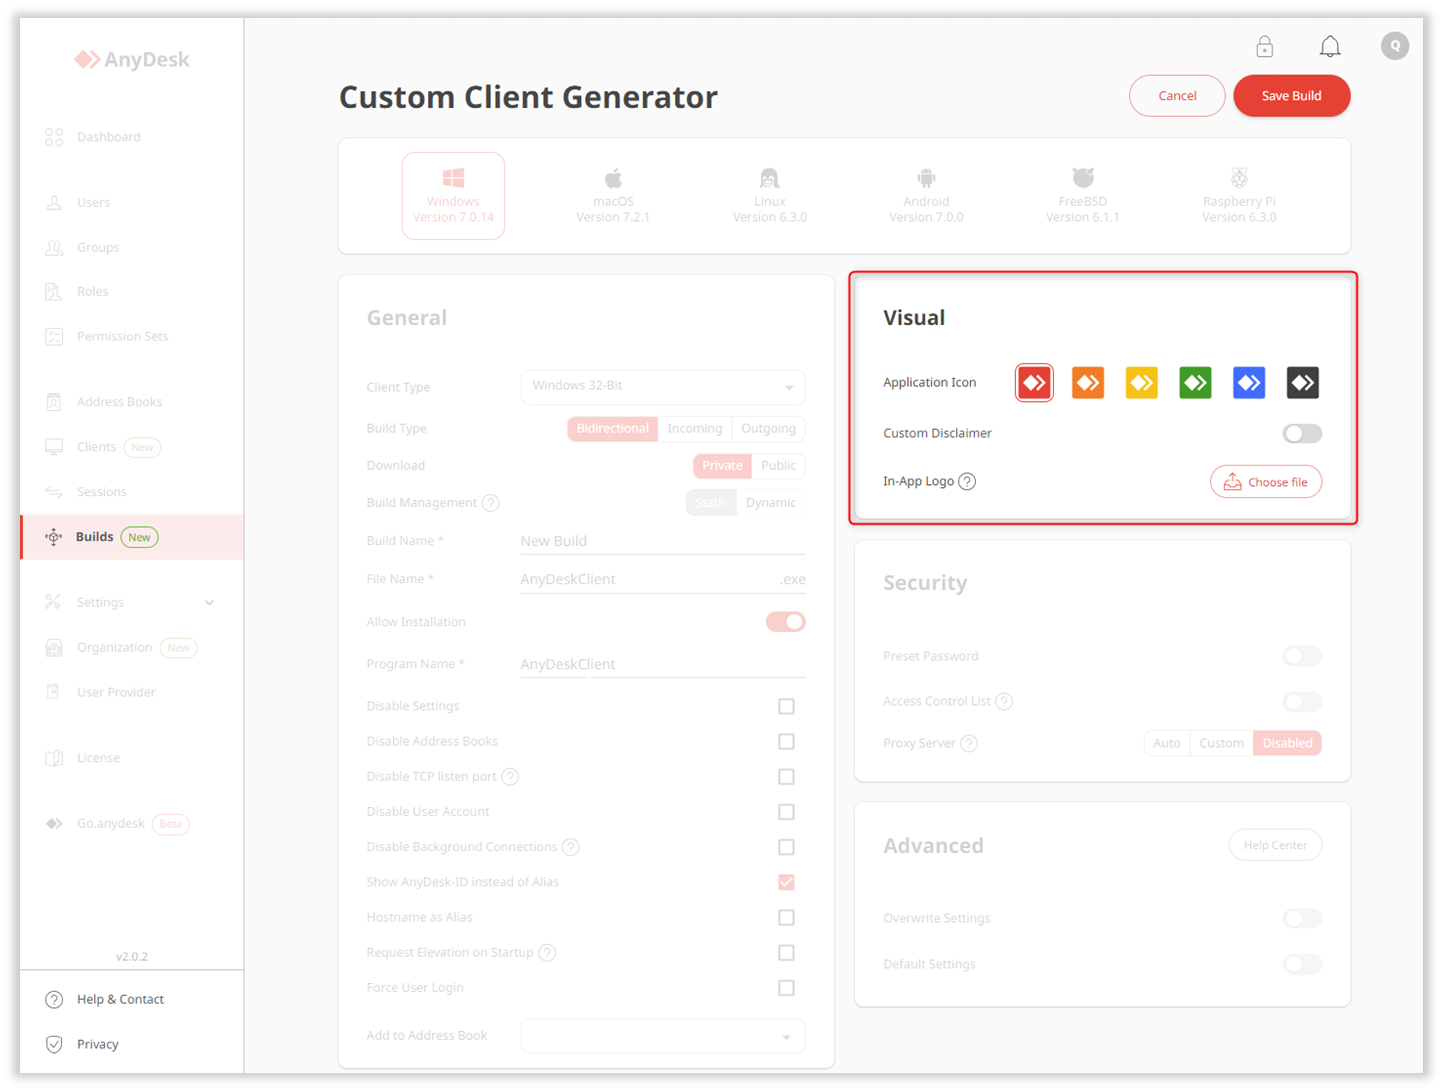Viewport: 1443px width, 1091px height.
Task: Open Groups in sidebar
Action: [131, 247]
